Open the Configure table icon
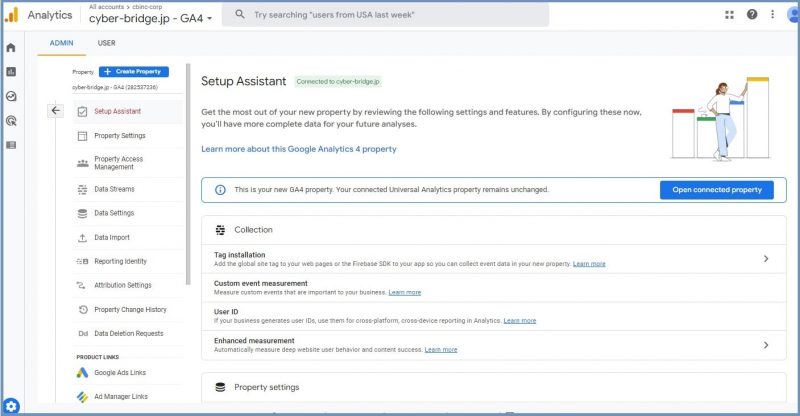The height and width of the screenshot is (416, 800). 11,145
